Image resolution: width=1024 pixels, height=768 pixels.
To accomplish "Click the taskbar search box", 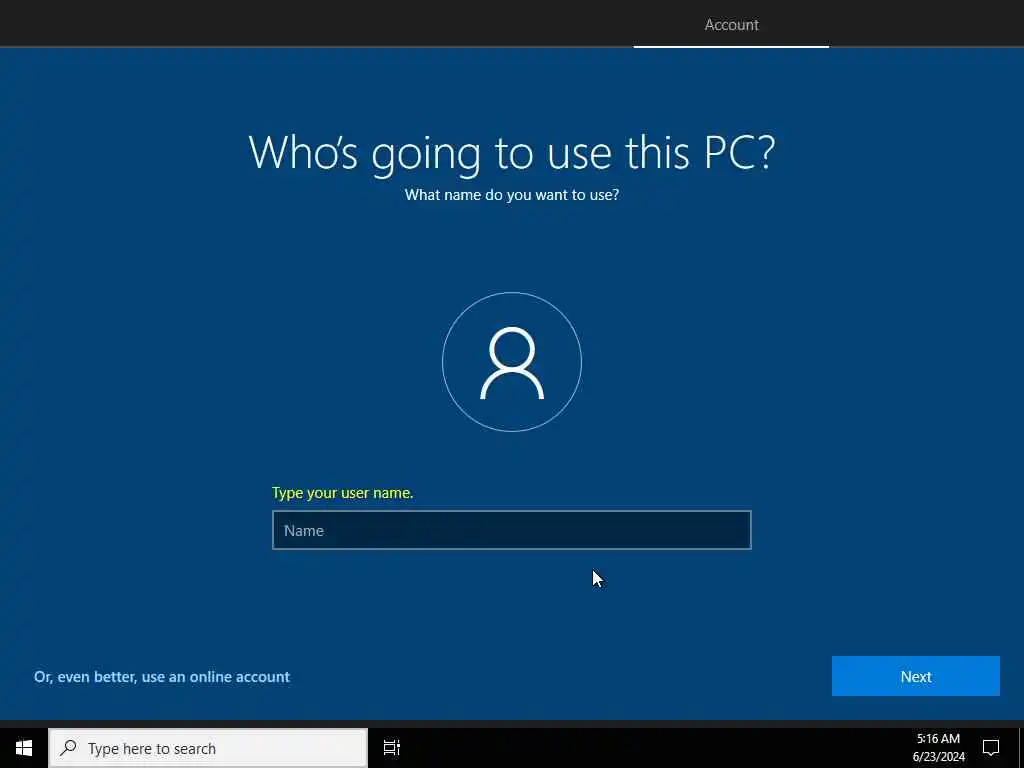I will tap(208, 748).
